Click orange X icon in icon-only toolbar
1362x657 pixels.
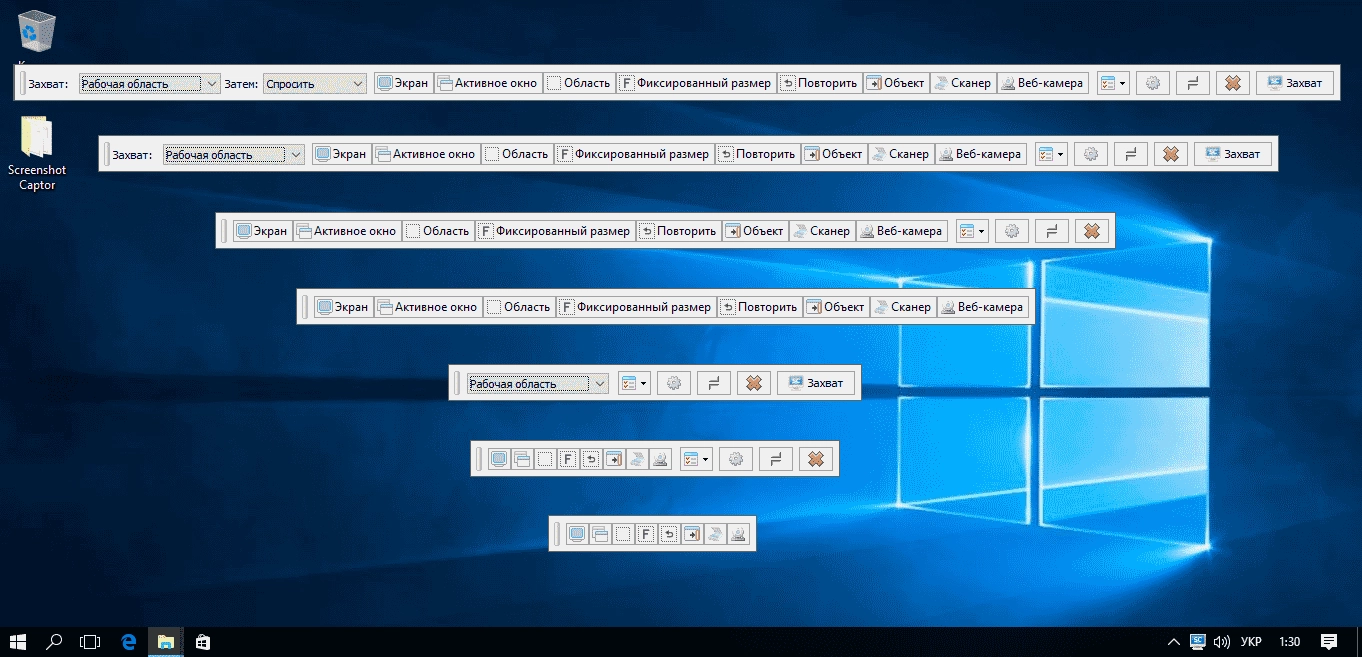coord(816,459)
